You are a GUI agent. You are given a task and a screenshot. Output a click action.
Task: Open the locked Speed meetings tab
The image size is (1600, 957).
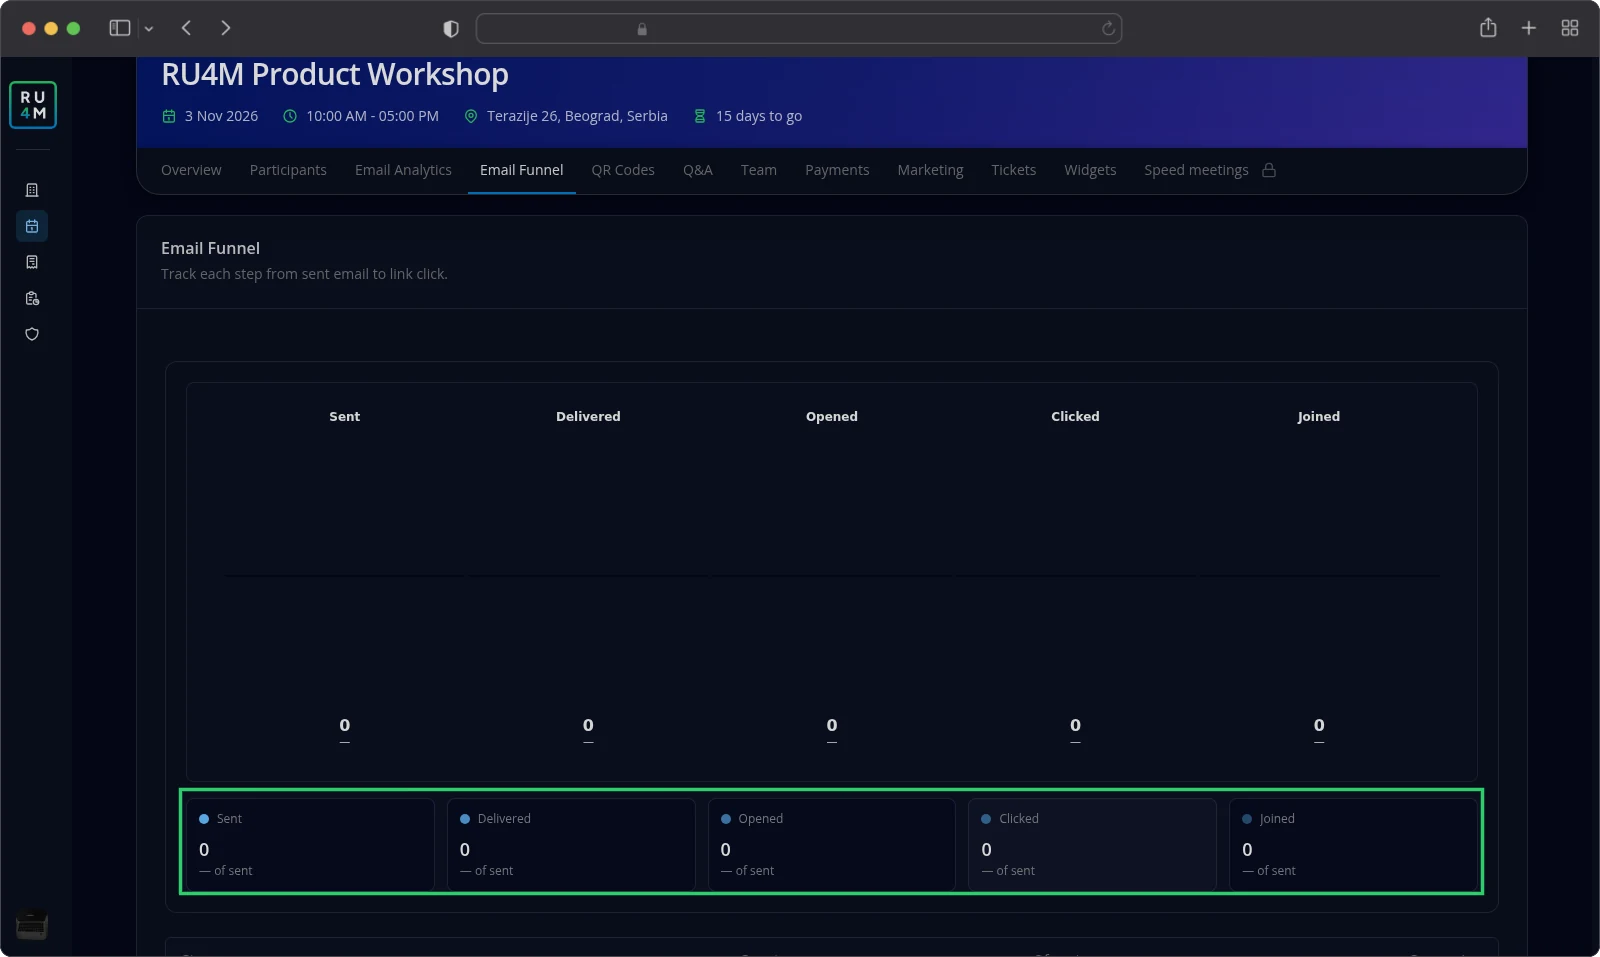1196,170
